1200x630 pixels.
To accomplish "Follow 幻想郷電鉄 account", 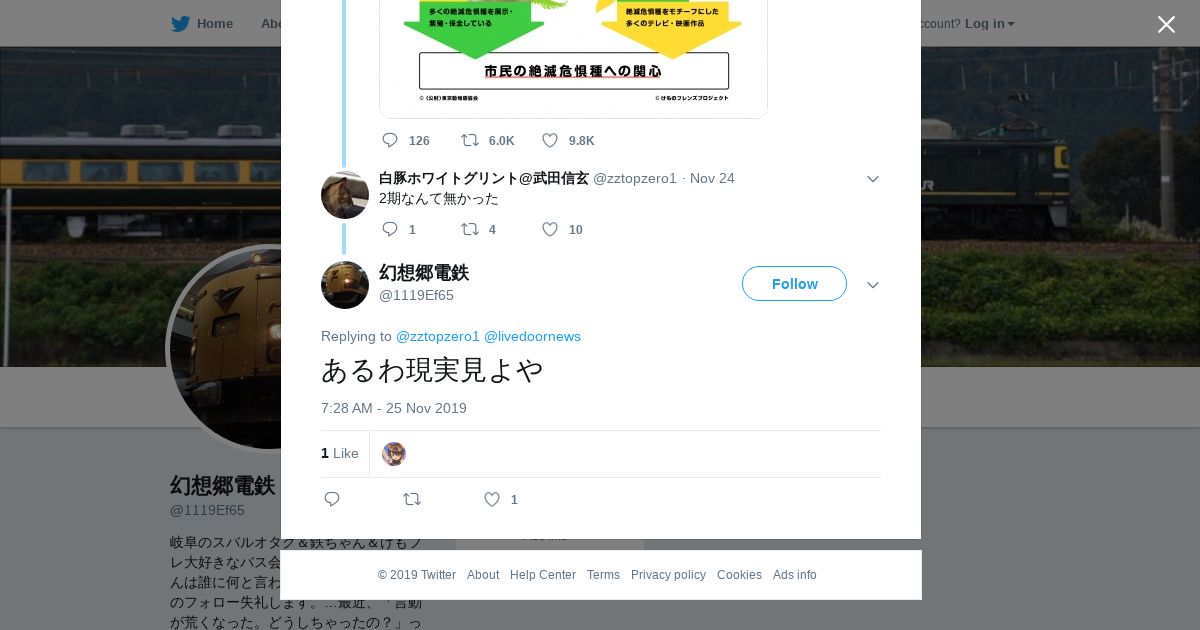I will point(794,284).
